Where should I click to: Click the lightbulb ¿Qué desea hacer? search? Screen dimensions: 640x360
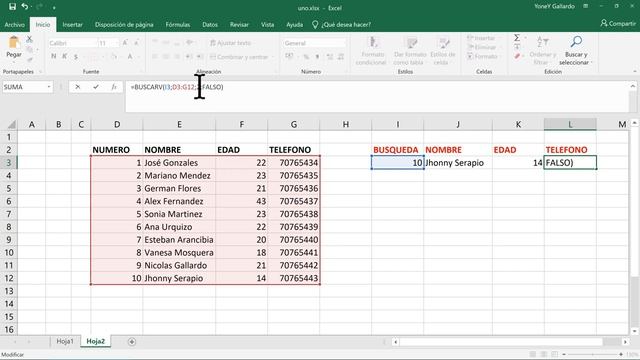click(341, 24)
